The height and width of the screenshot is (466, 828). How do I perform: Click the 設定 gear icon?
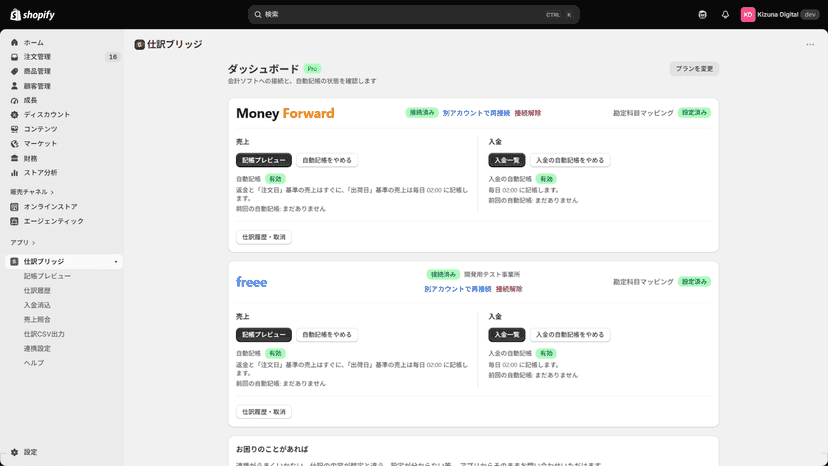tap(14, 452)
